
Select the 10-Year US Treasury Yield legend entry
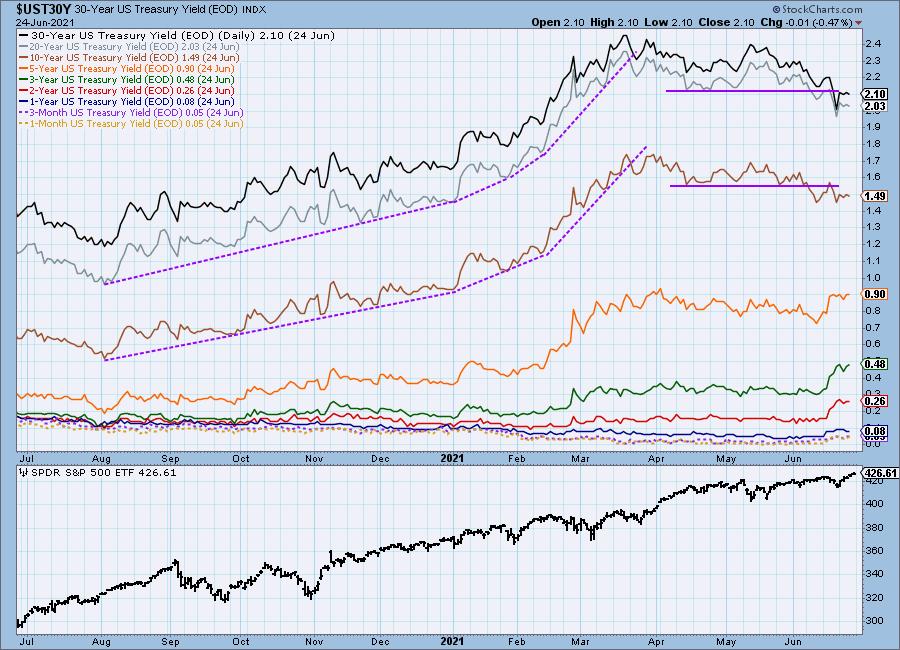[x=130, y=57]
